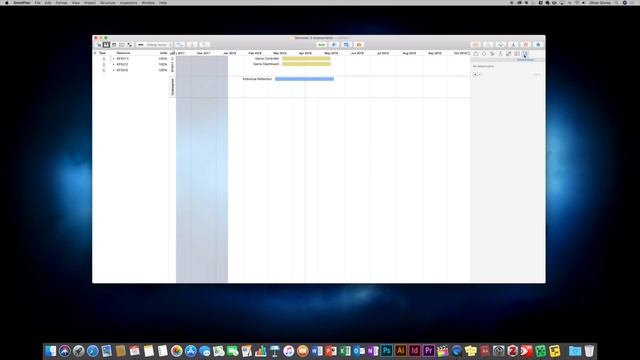
Task: Open the Inspectors menu
Action: pyautogui.click(x=129, y=2)
